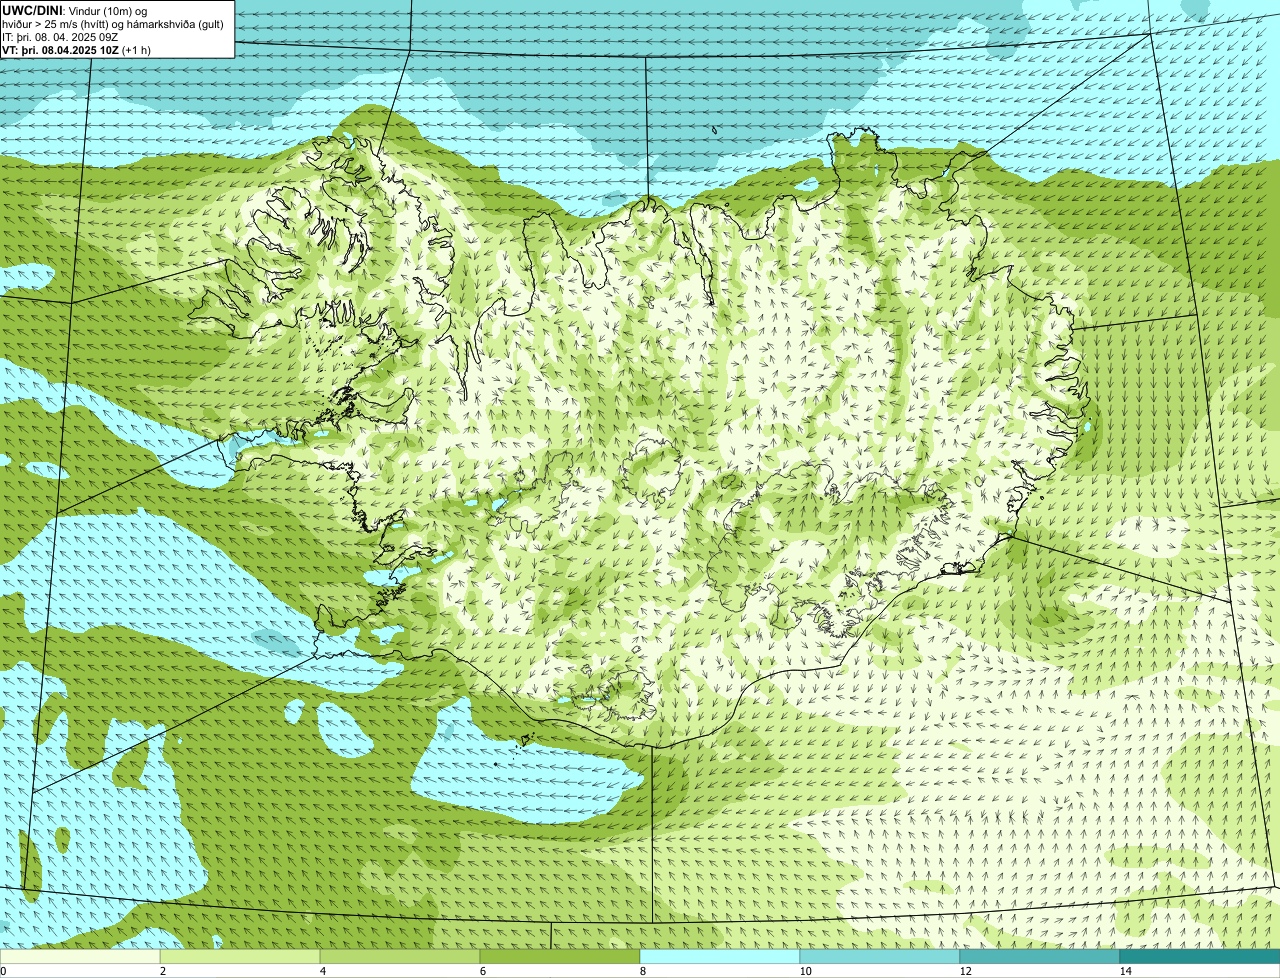Click the "10" label on the color scale
Screen dimensions: 1280x978
click(805, 971)
